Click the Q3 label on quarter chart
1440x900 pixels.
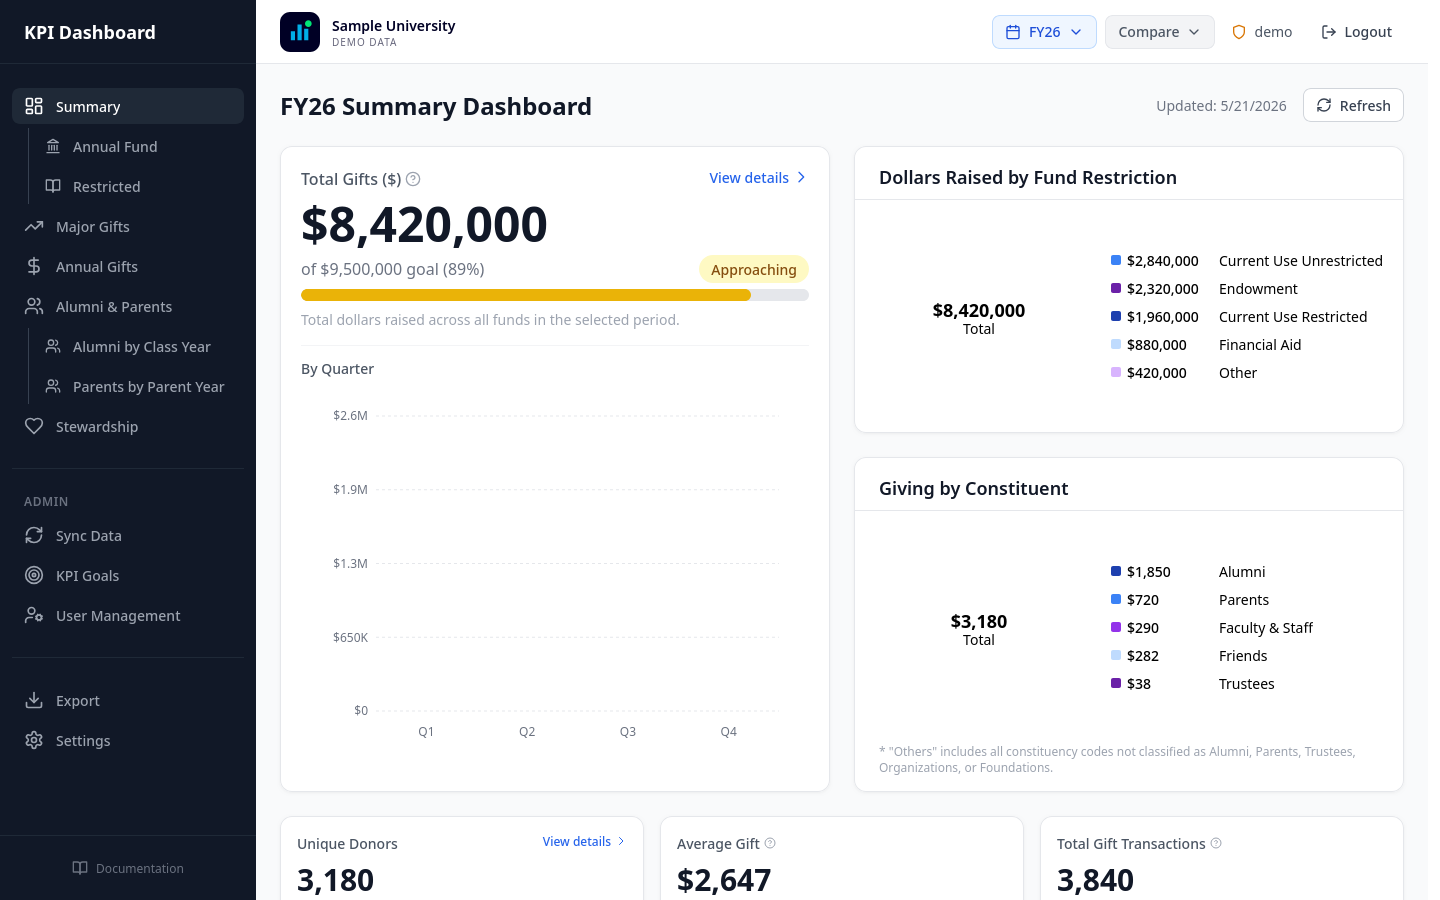(628, 732)
